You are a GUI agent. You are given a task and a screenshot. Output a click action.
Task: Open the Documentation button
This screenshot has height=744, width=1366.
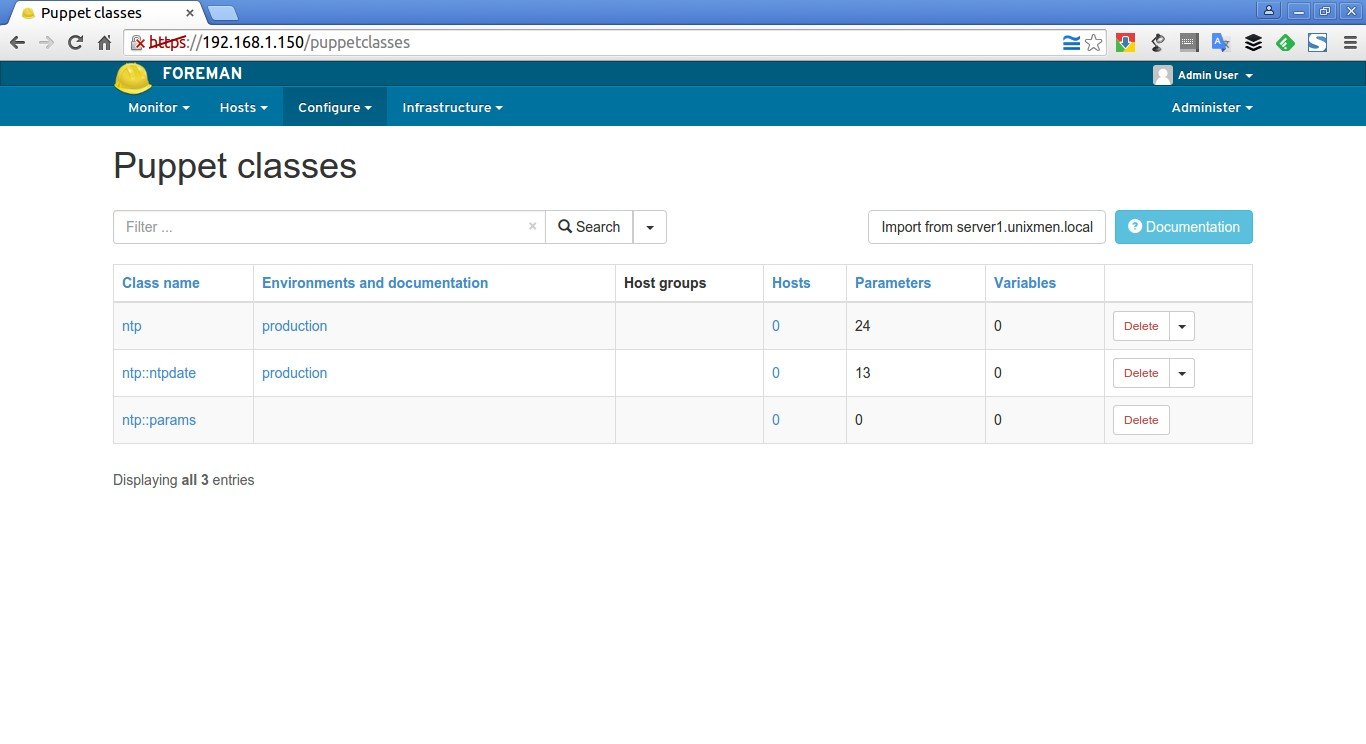pyautogui.click(x=1184, y=227)
